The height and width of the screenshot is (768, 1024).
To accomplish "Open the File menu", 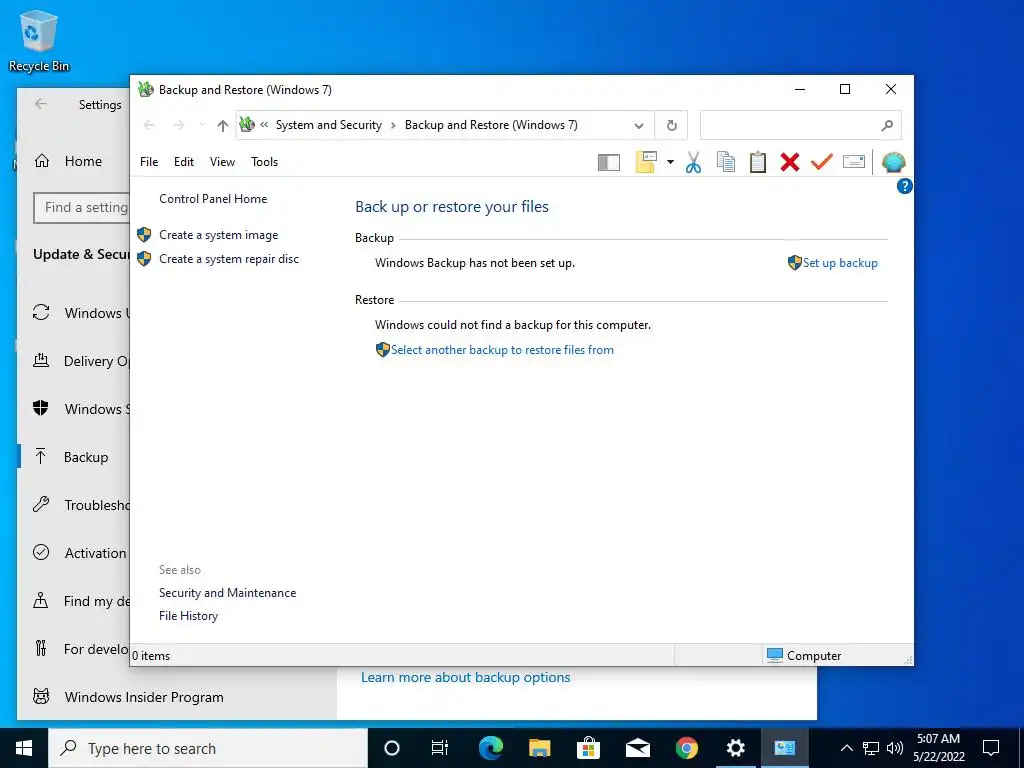I will [149, 162].
